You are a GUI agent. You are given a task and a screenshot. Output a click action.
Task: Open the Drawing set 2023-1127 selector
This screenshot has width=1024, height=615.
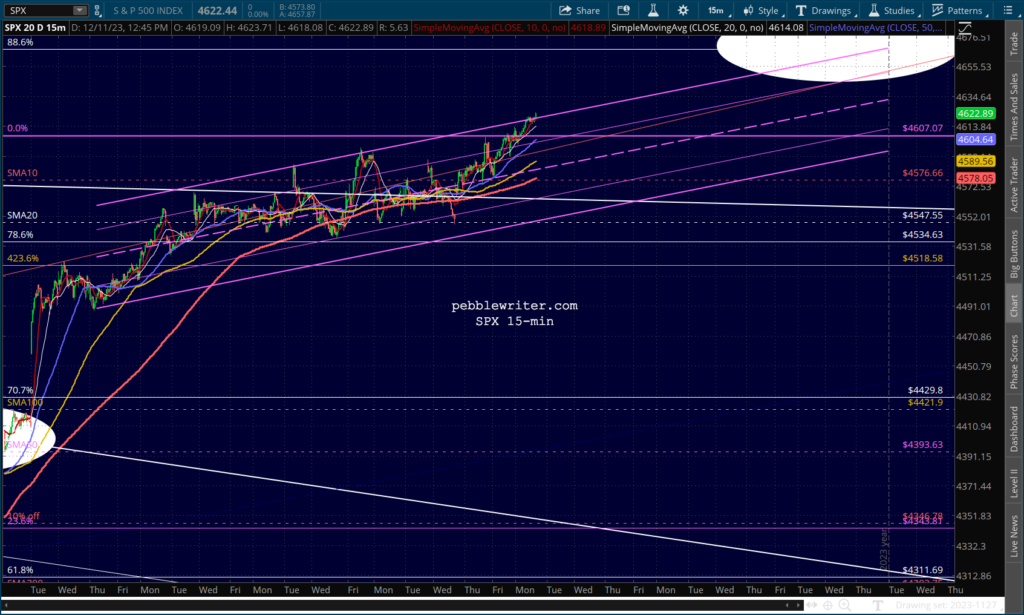948,605
